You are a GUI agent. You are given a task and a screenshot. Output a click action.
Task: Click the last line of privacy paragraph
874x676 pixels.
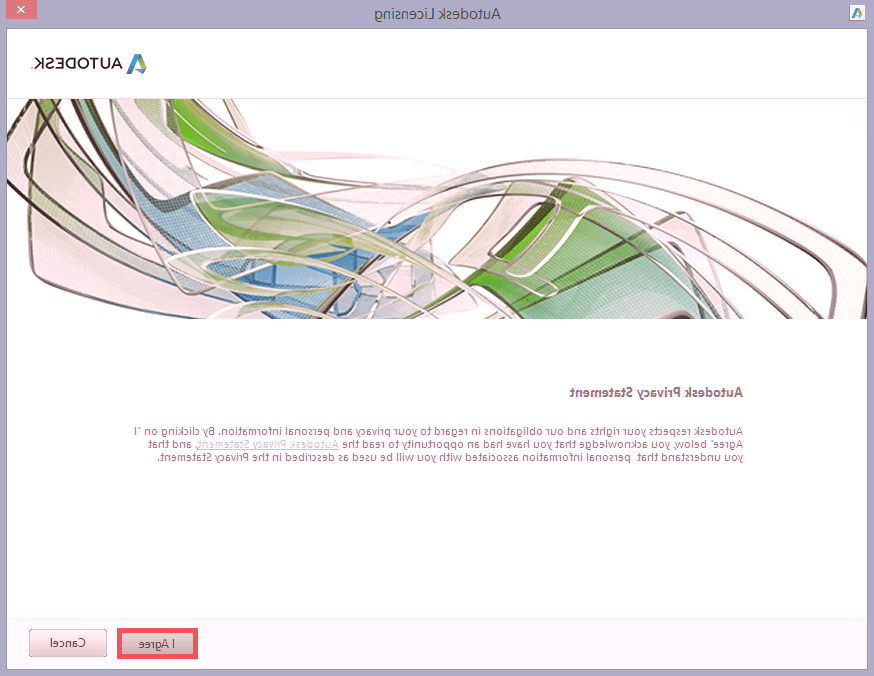point(450,457)
